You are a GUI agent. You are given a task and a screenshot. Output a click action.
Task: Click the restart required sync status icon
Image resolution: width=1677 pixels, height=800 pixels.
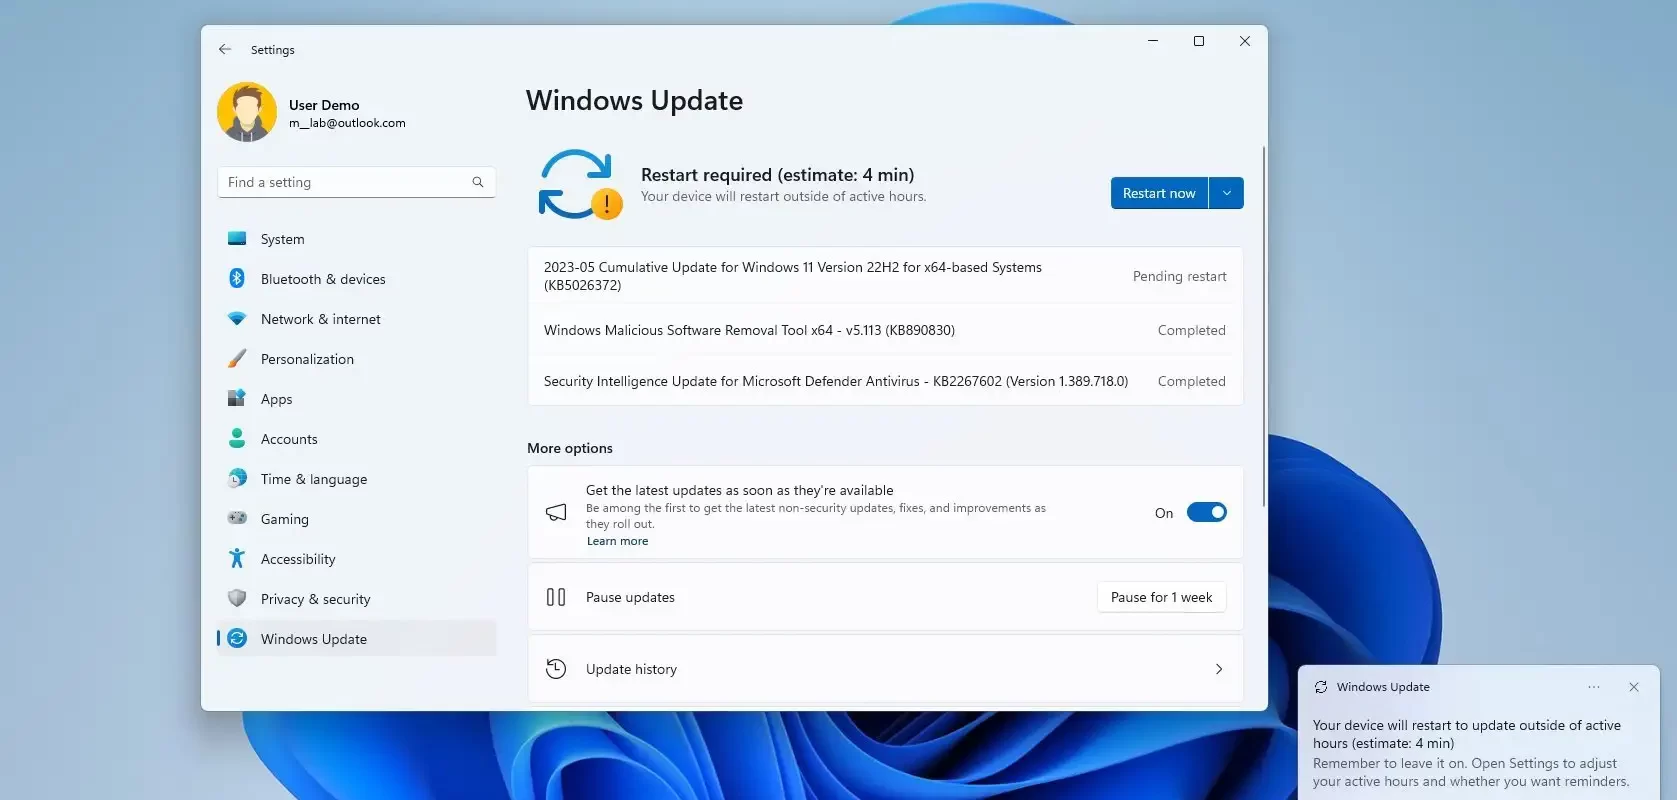(x=579, y=184)
